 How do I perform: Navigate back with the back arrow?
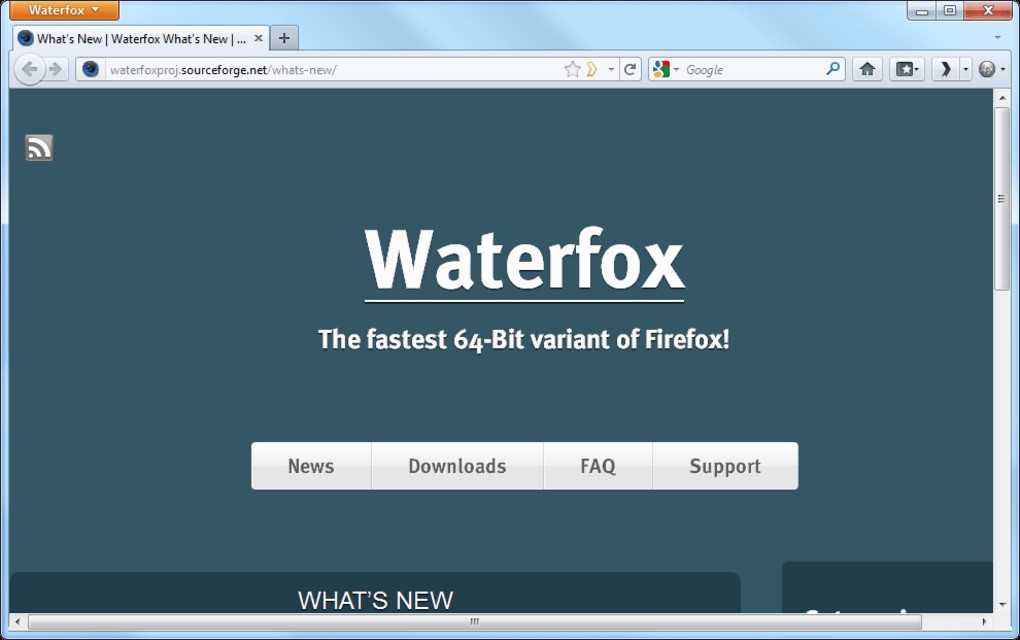coord(30,69)
